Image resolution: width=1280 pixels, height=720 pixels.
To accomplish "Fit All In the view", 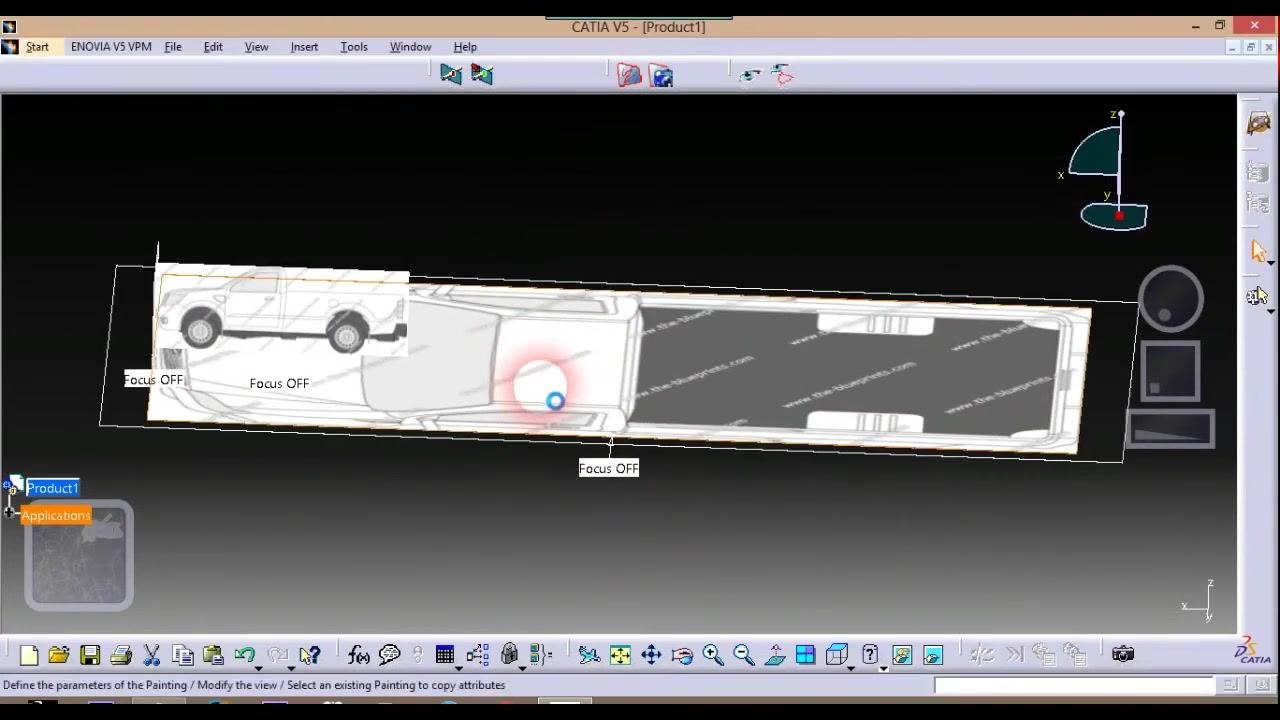I will 620,655.
